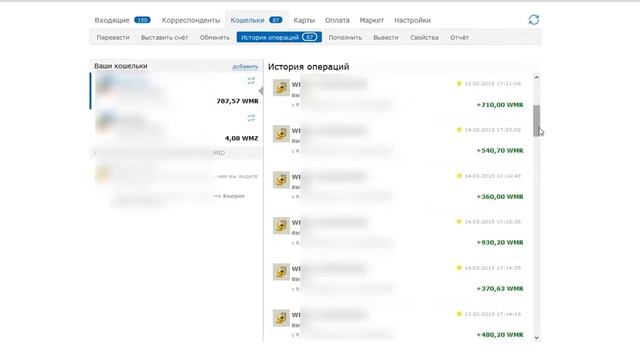Click the operation icon for +360,00 WMR
The image size is (640, 360).
coord(281,180)
